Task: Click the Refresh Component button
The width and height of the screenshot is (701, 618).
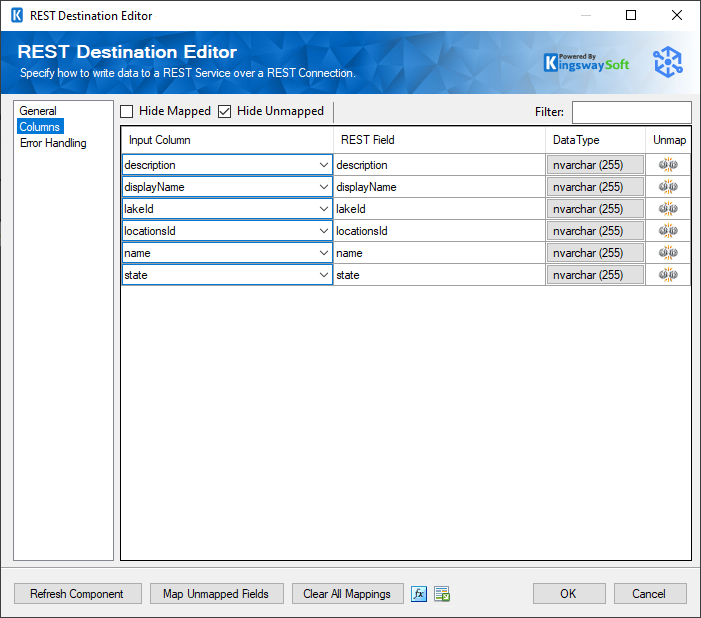Action: tap(78, 593)
